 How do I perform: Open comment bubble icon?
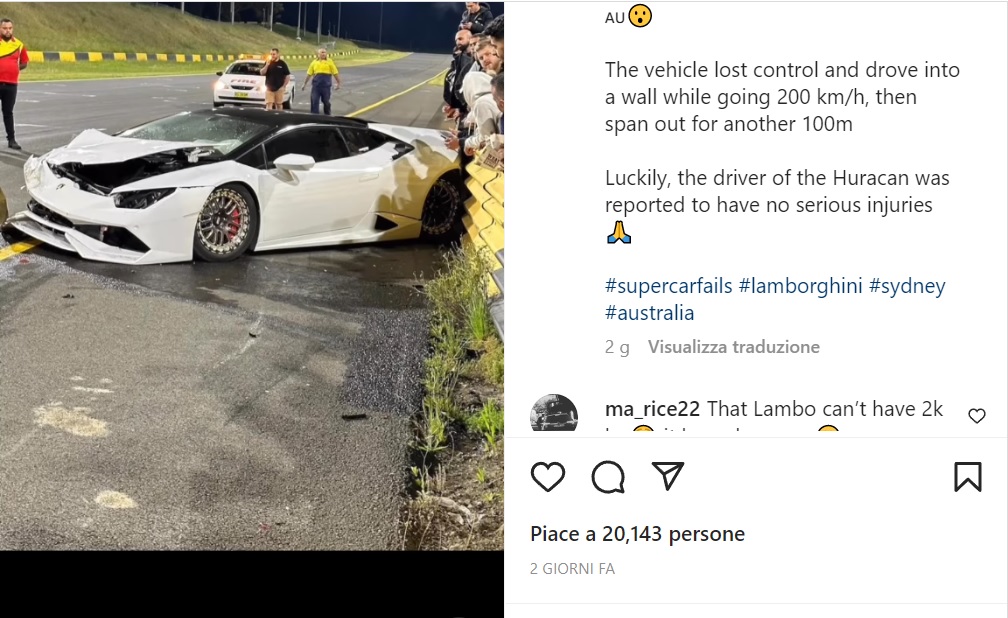[x=608, y=477]
